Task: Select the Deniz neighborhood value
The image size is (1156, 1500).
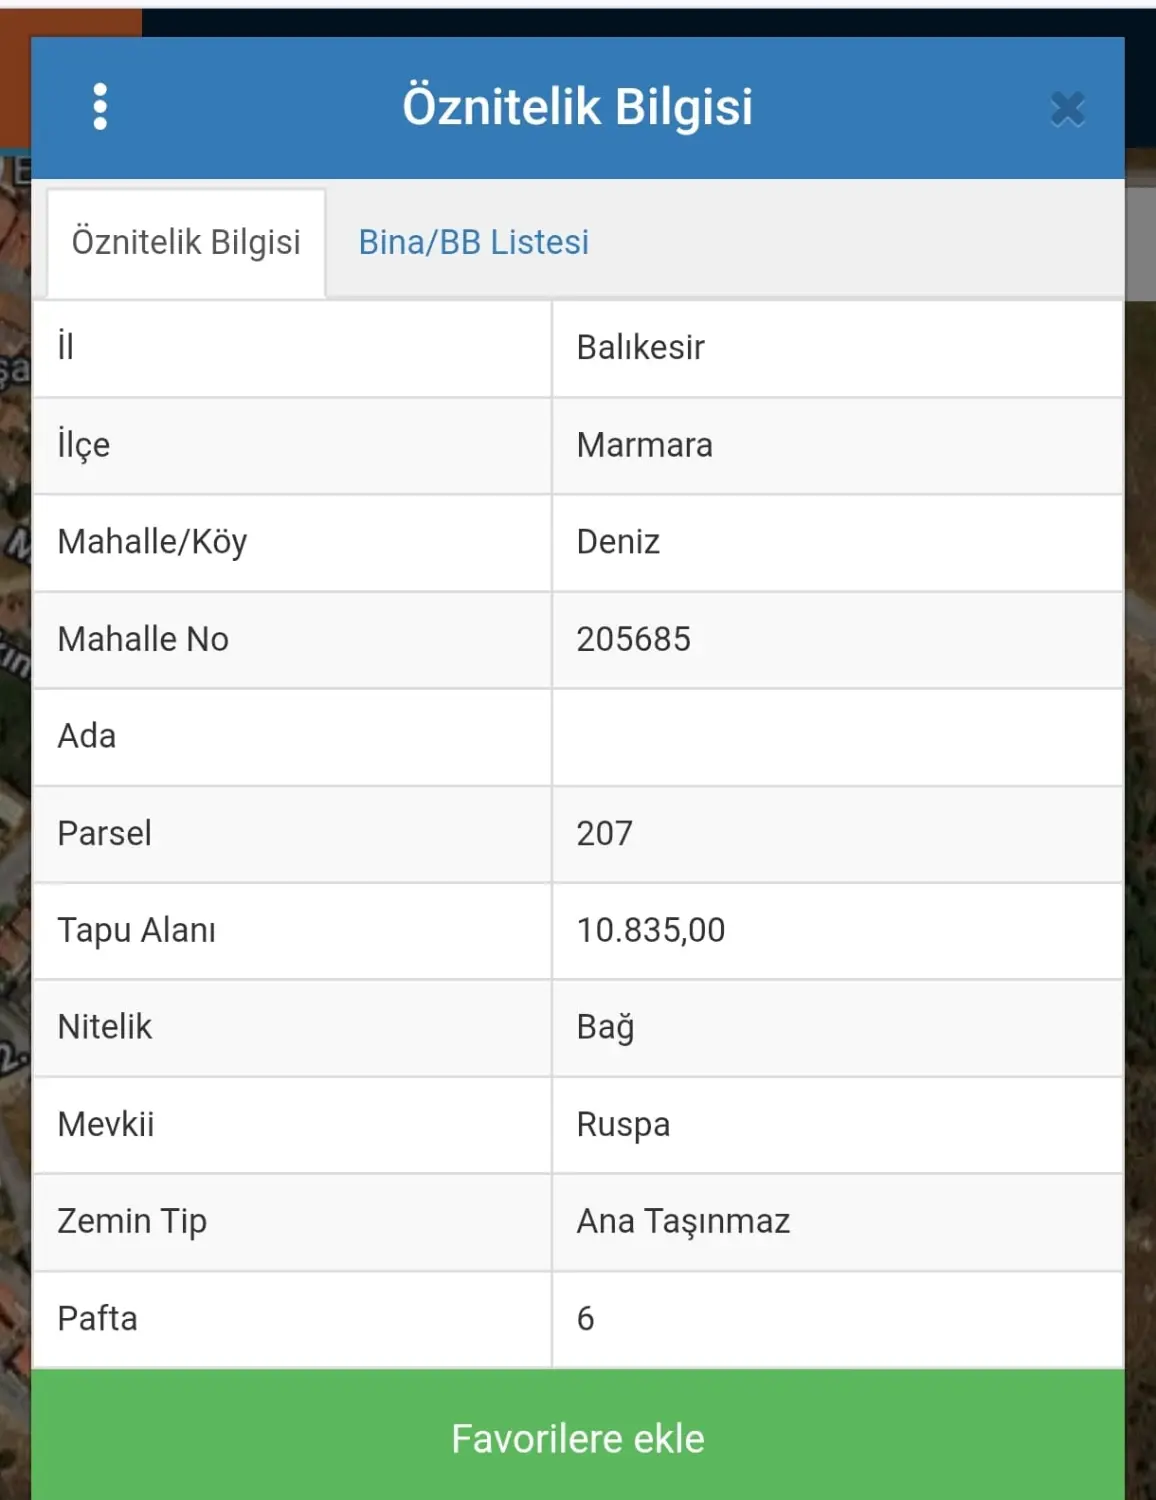Action: 618,541
